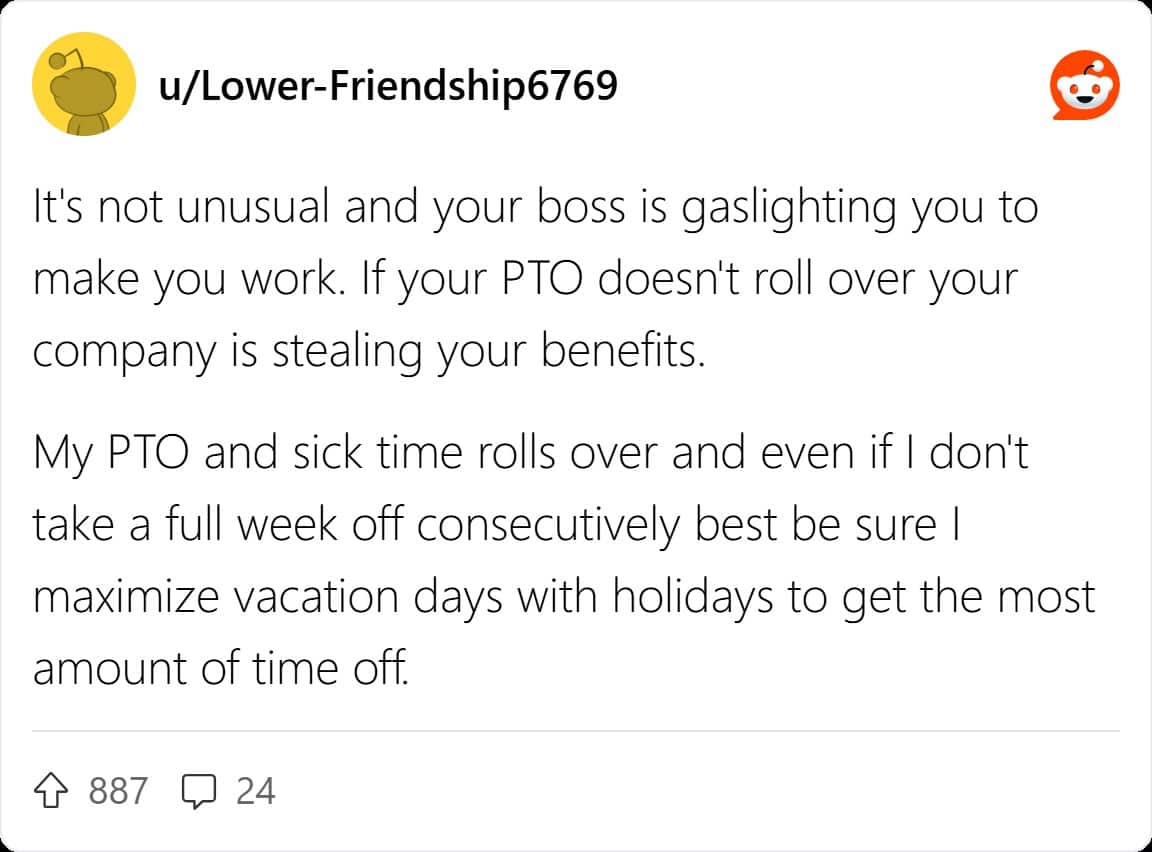Click the horizontal divider above the vote counts
The height and width of the screenshot is (852, 1152).
(x=576, y=731)
